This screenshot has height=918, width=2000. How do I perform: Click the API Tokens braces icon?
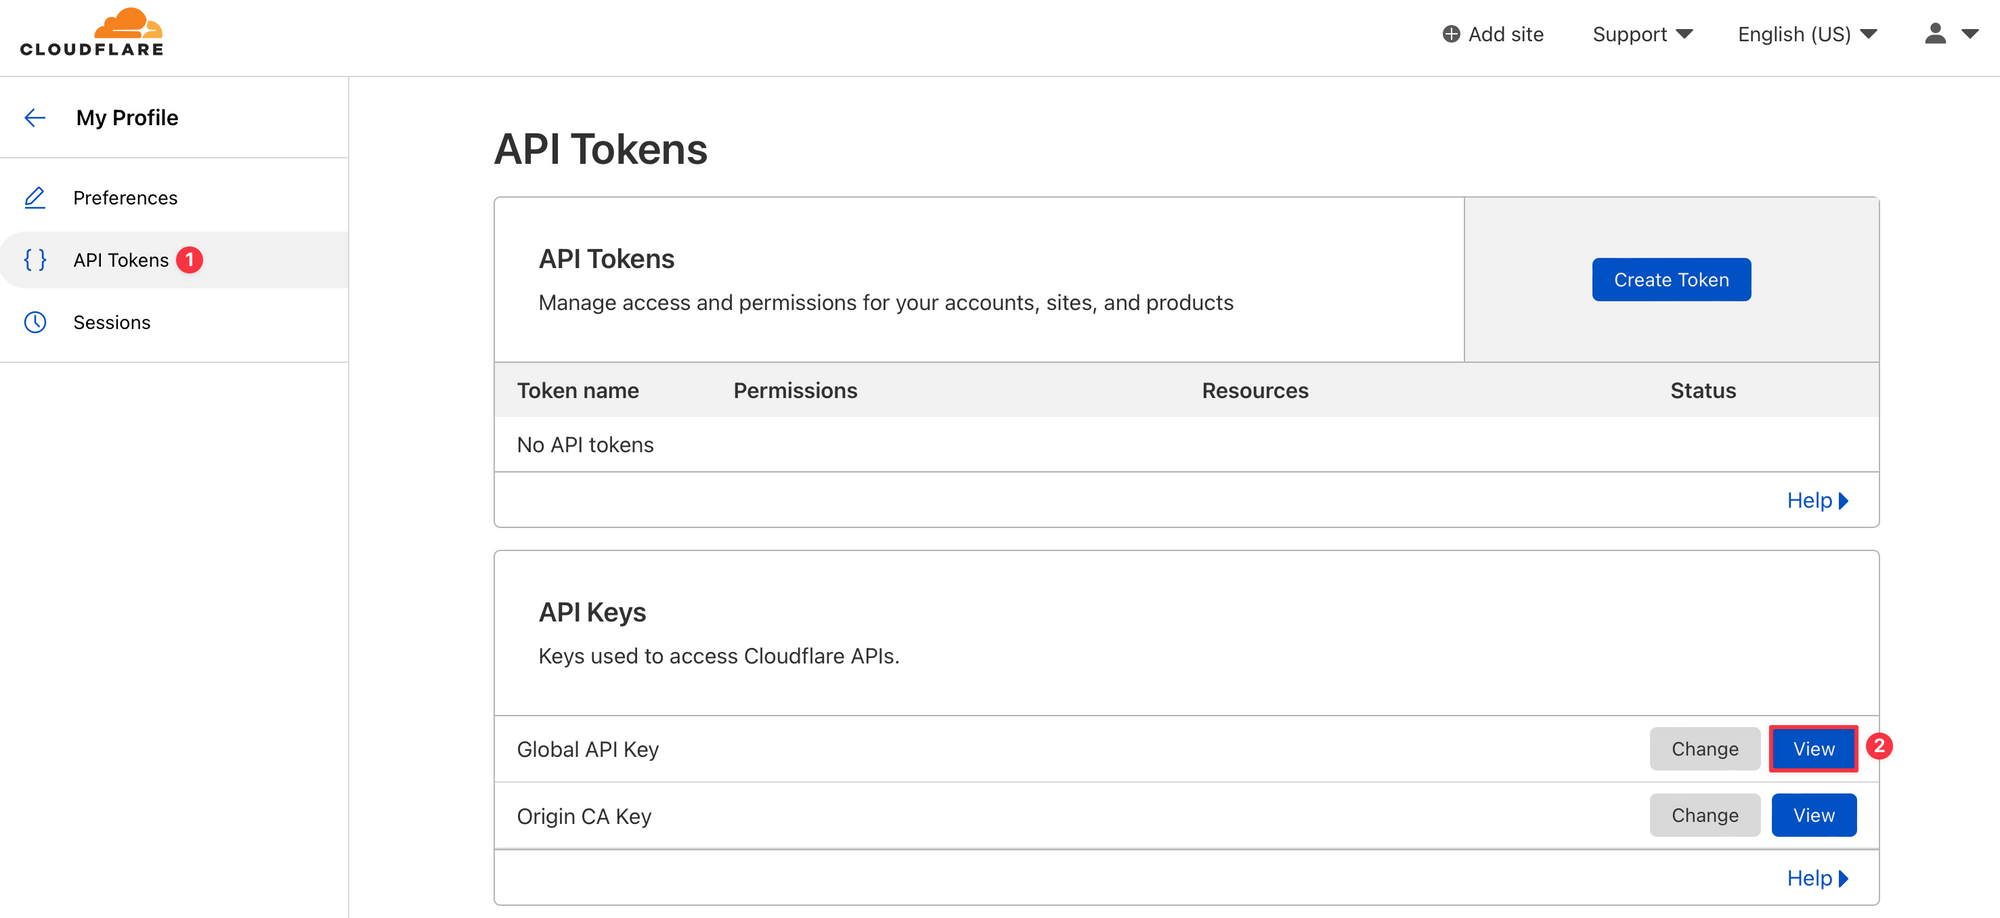[x=35, y=260]
